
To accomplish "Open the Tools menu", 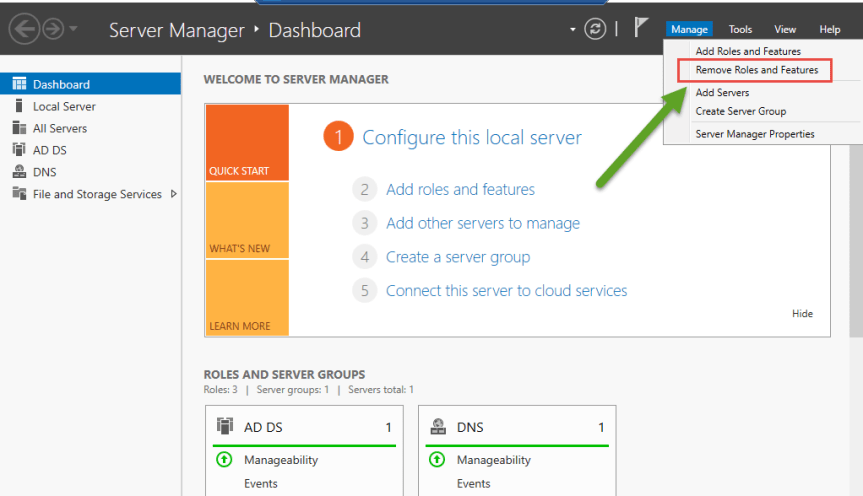I will 740,30.
